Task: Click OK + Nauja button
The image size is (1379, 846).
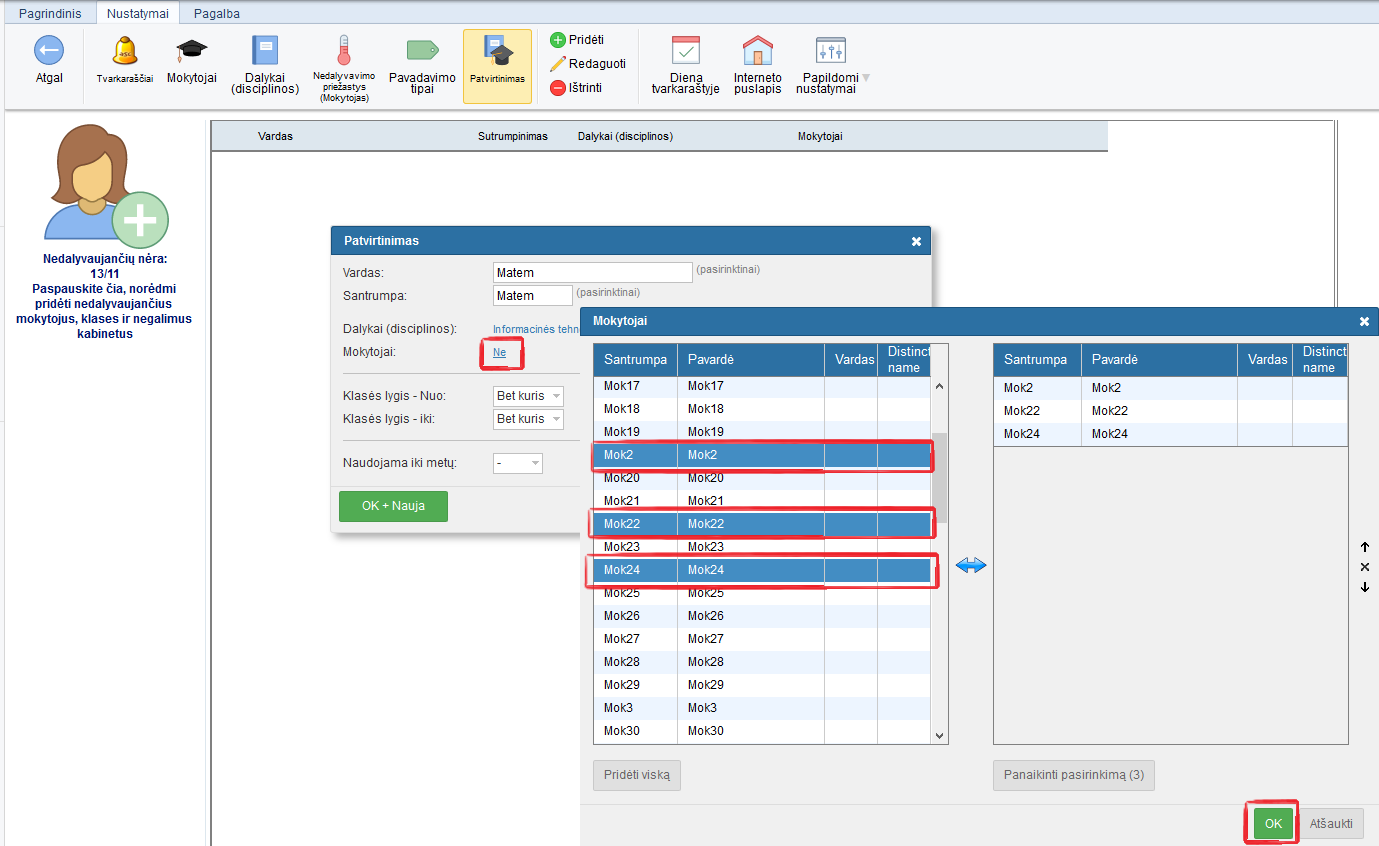Action: pyautogui.click(x=393, y=506)
